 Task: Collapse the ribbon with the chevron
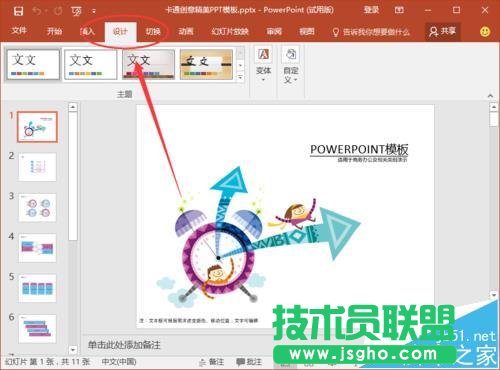tap(490, 96)
